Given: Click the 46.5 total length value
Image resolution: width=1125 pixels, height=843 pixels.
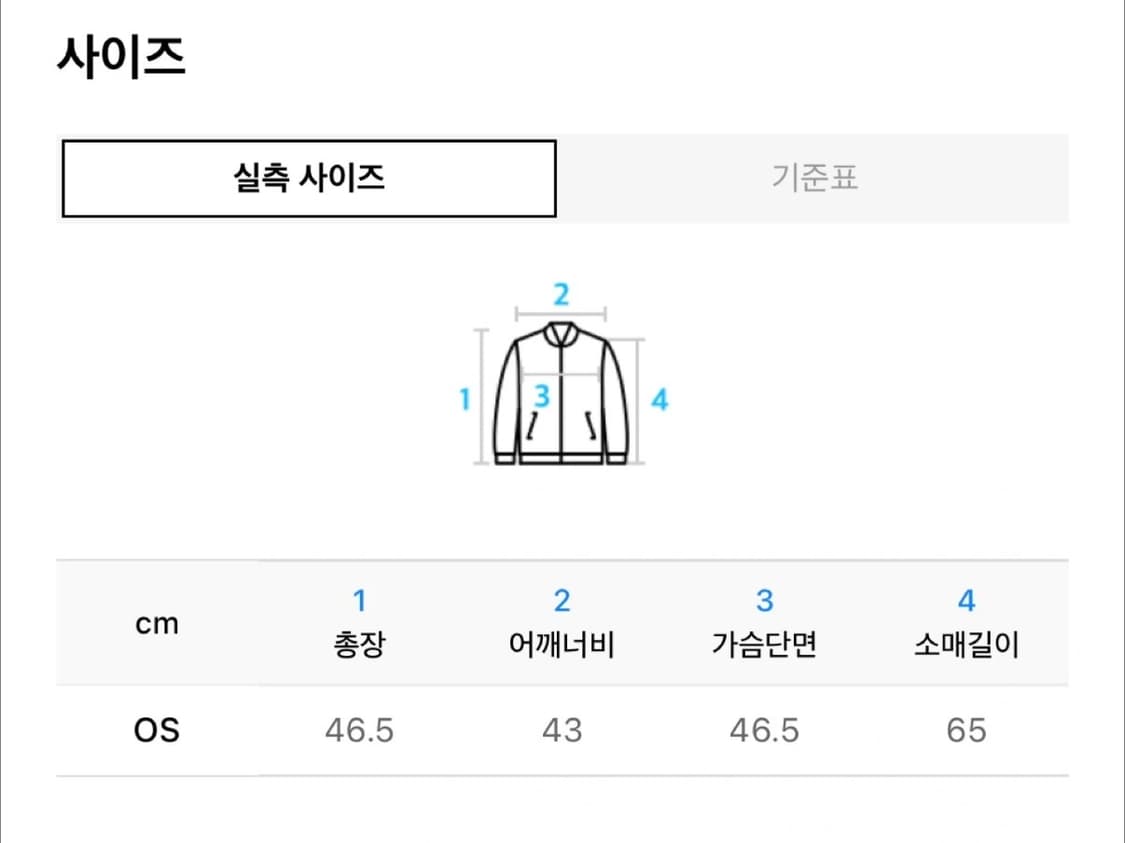Looking at the screenshot, I should [361, 731].
